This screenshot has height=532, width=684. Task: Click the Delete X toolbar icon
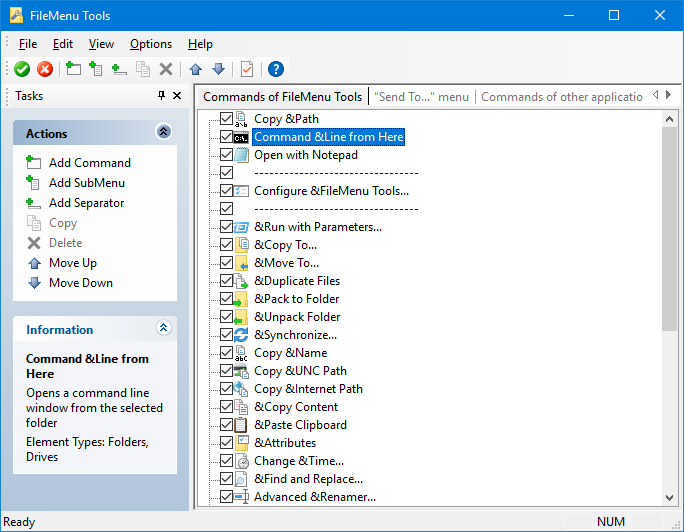[166, 69]
